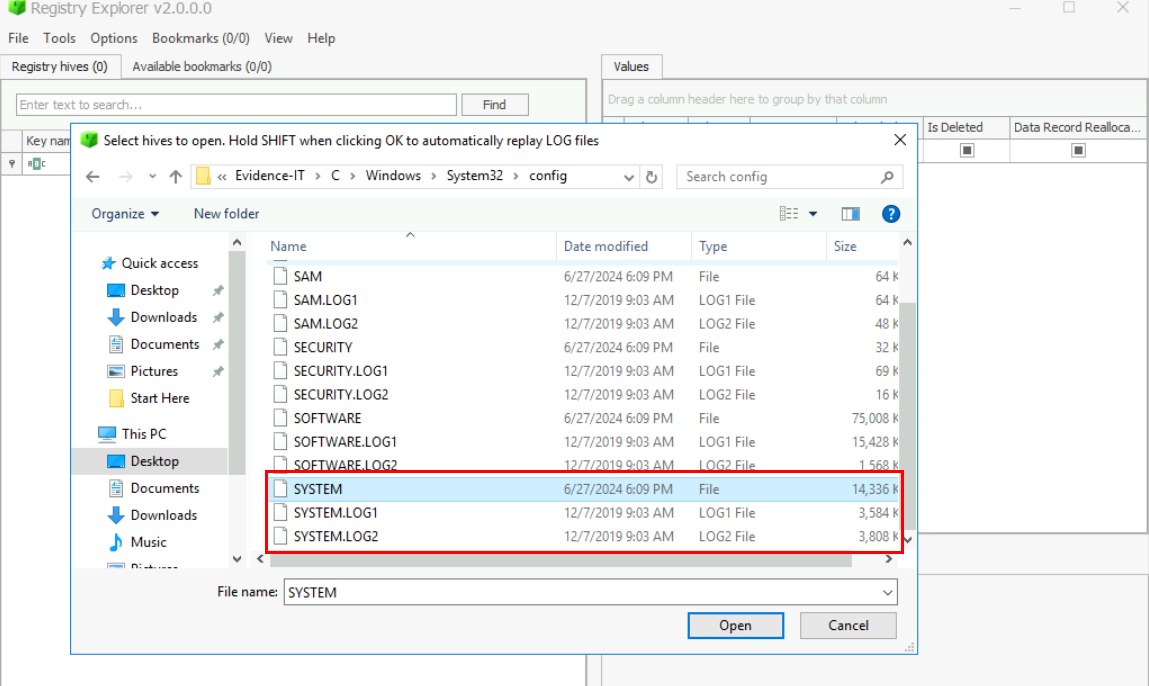Expand the Organize dropdown menu

click(125, 214)
